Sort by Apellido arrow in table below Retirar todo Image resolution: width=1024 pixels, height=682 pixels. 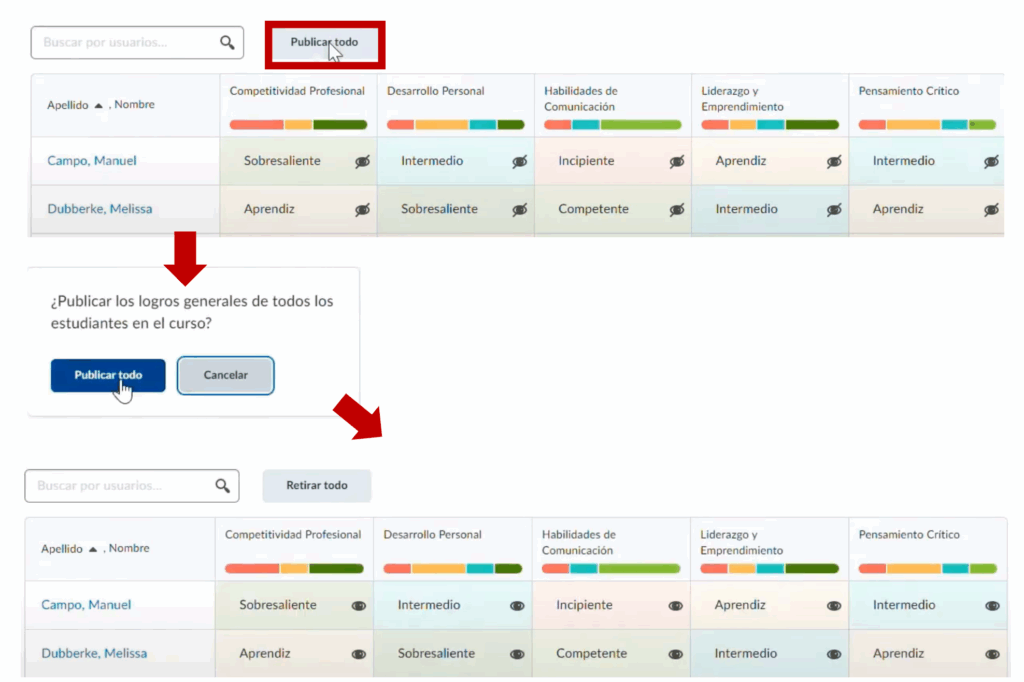click(92, 549)
